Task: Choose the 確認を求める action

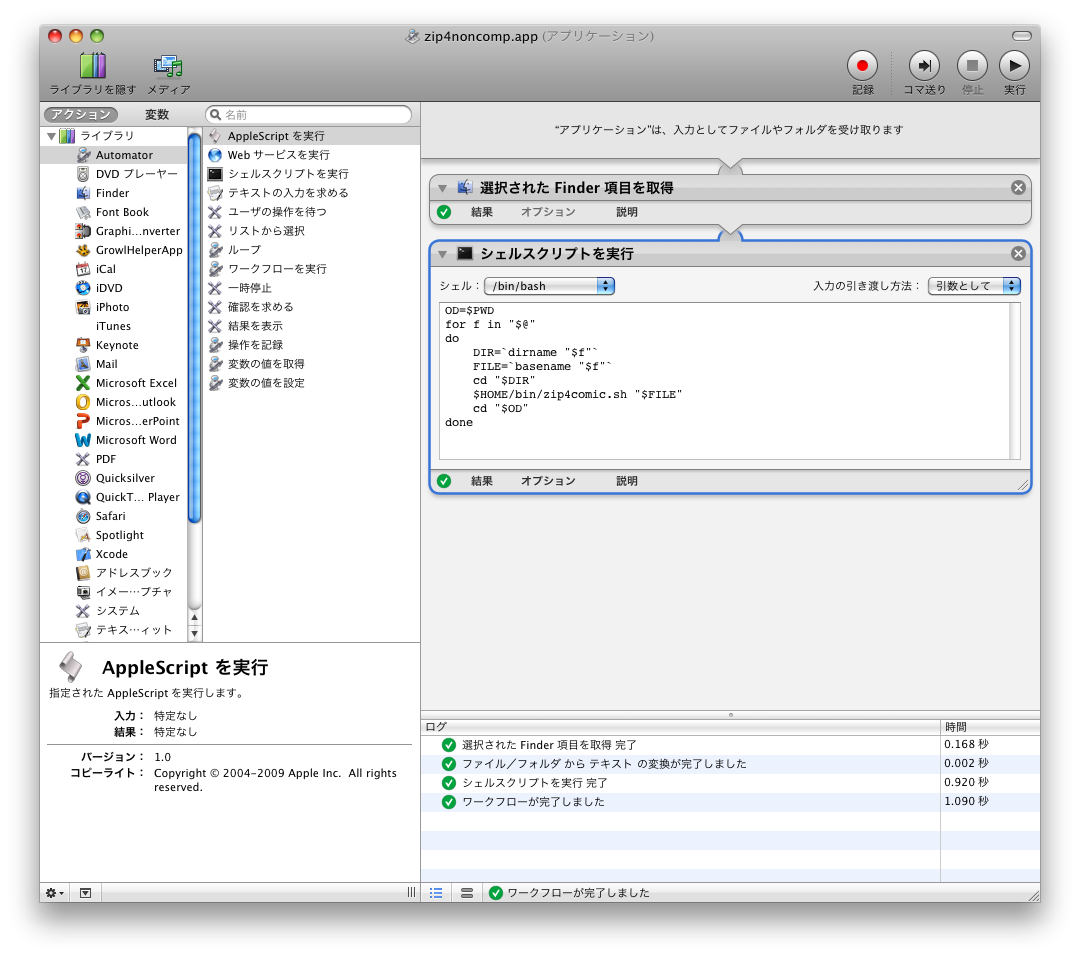Action: (x=312, y=307)
